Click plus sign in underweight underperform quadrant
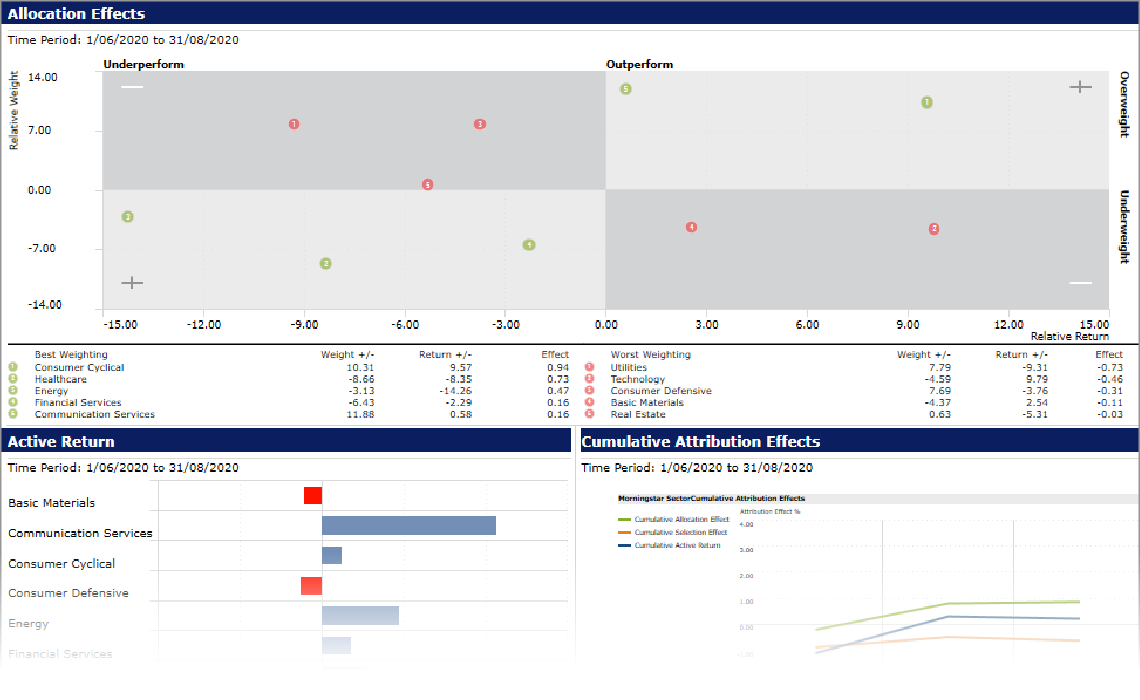Image resolution: width=1140 pixels, height=700 pixels. [132, 283]
